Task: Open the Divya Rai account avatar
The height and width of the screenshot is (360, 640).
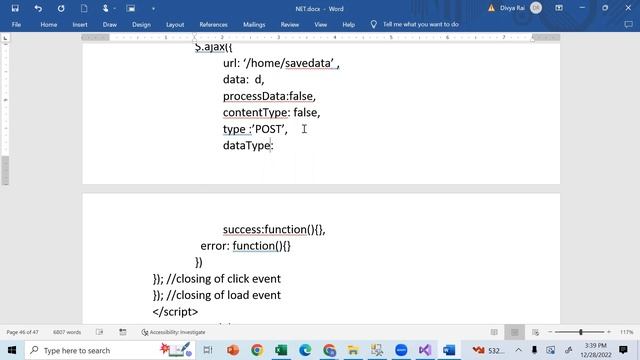Action: [536, 8]
